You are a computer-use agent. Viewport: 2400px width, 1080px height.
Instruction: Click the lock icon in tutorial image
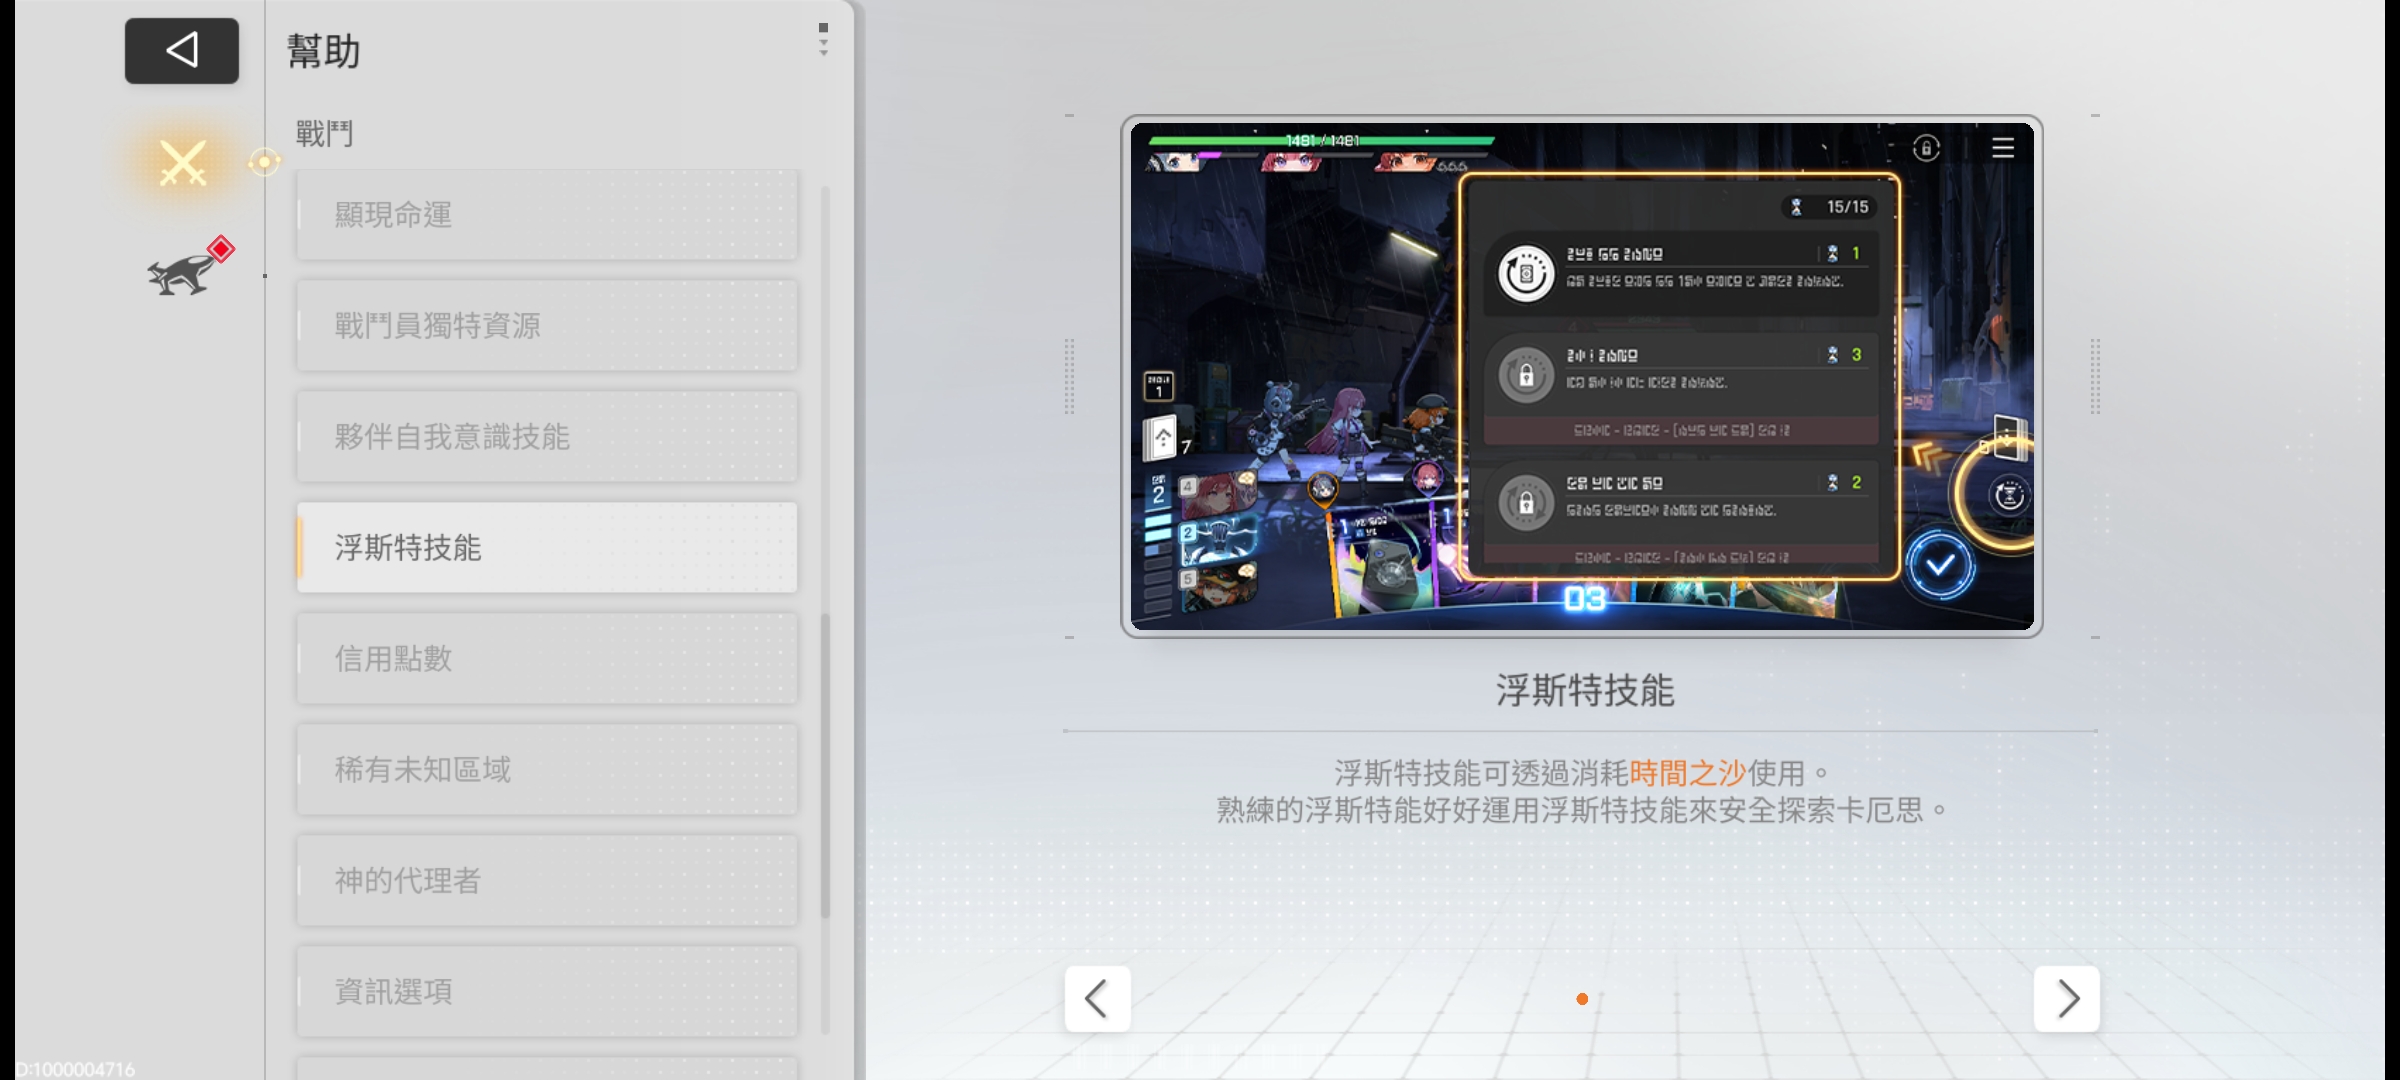[x=1926, y=149]
